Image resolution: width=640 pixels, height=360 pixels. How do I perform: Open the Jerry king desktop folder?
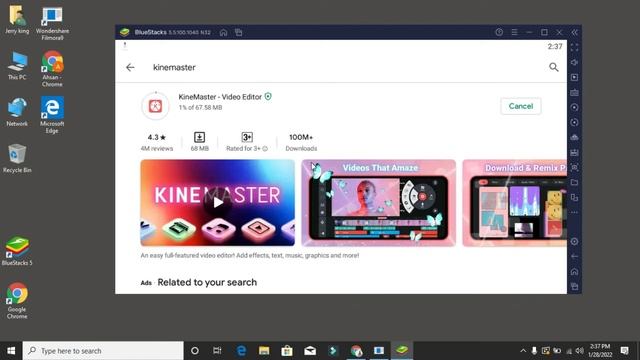point(17,20)
